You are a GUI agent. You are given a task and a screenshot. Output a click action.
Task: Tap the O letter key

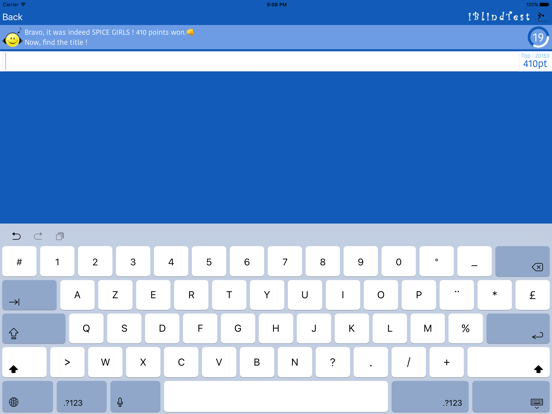[x=381, y=295]
